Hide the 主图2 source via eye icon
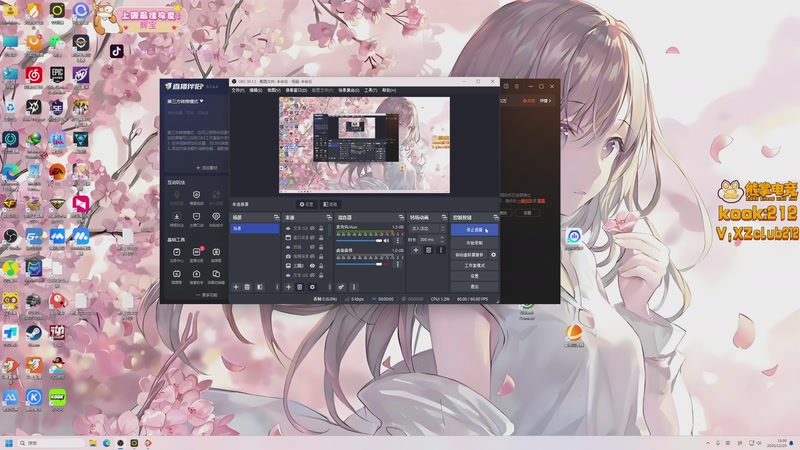 [312, 266]
